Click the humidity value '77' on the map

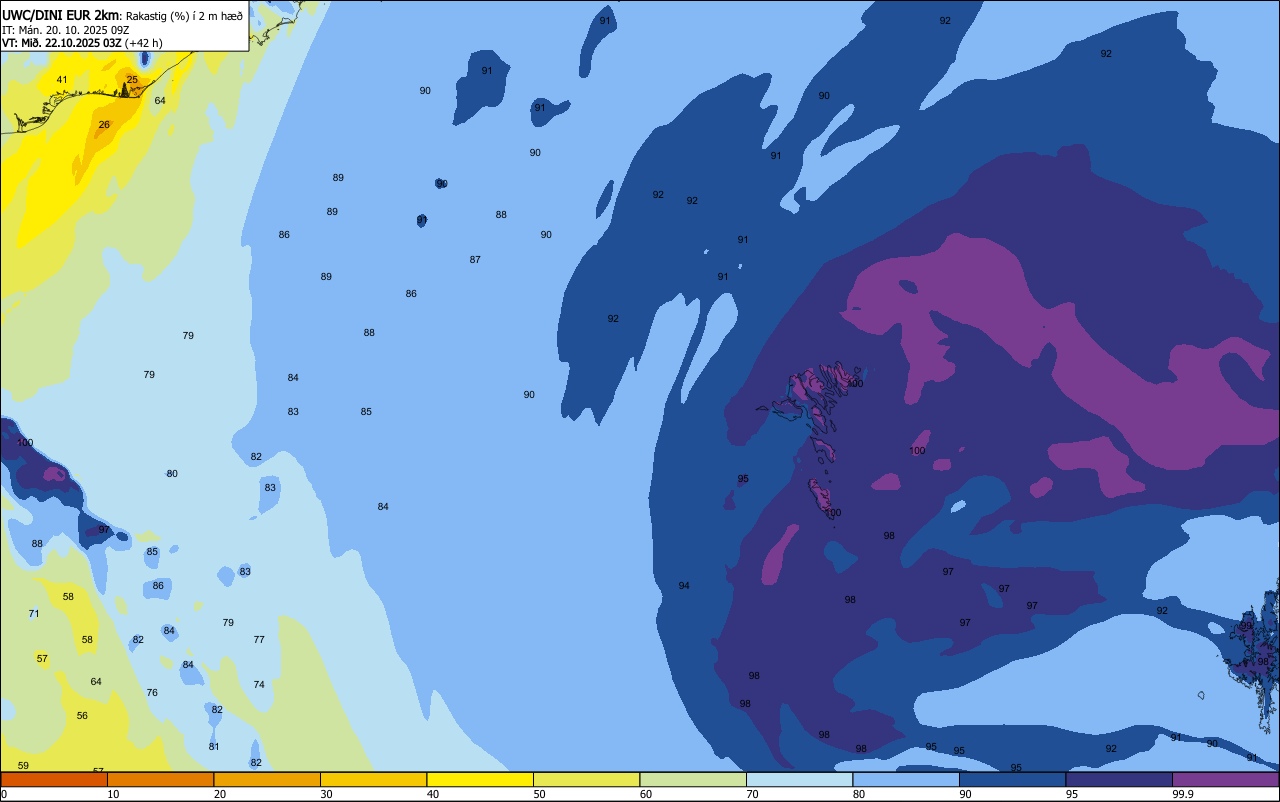259,640
